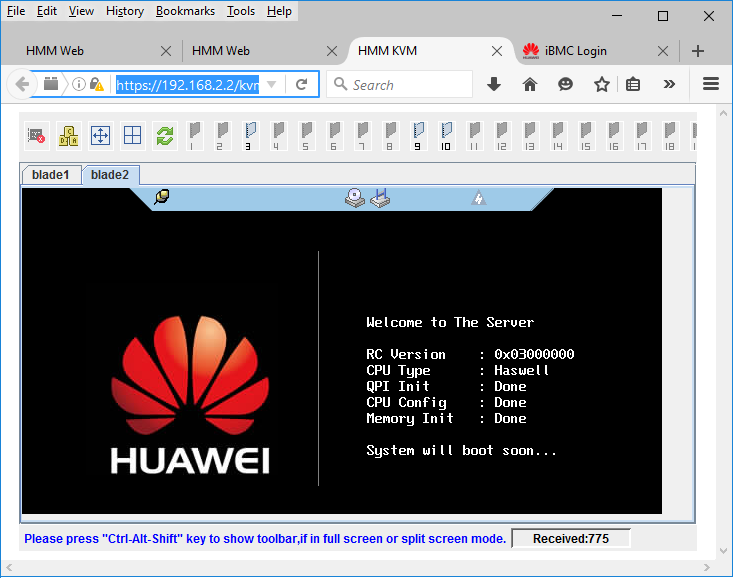Select blade slot 7 icon
This screenshot has width=733, height=578.
(x=363, y=136)
